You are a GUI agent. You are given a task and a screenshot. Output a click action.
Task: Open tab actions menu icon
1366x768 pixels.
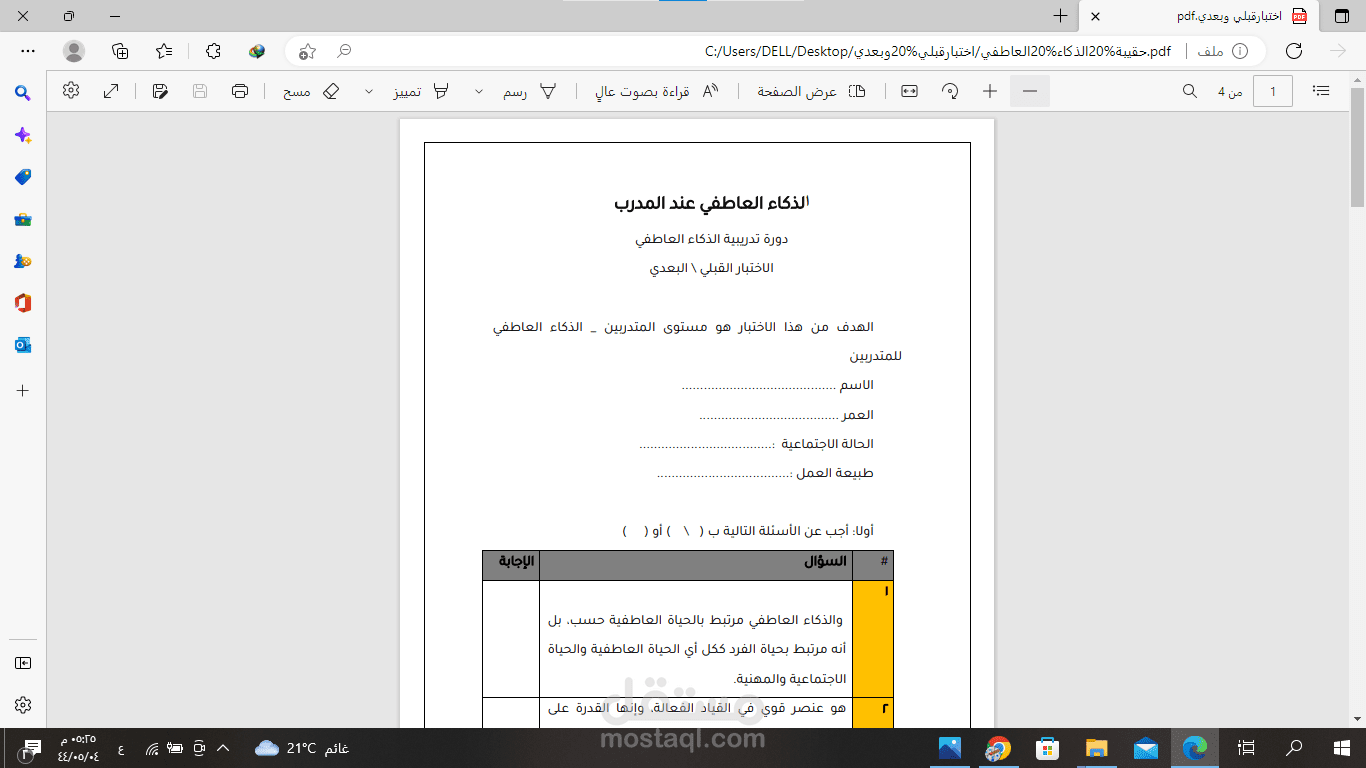[x=1341, y=17]
